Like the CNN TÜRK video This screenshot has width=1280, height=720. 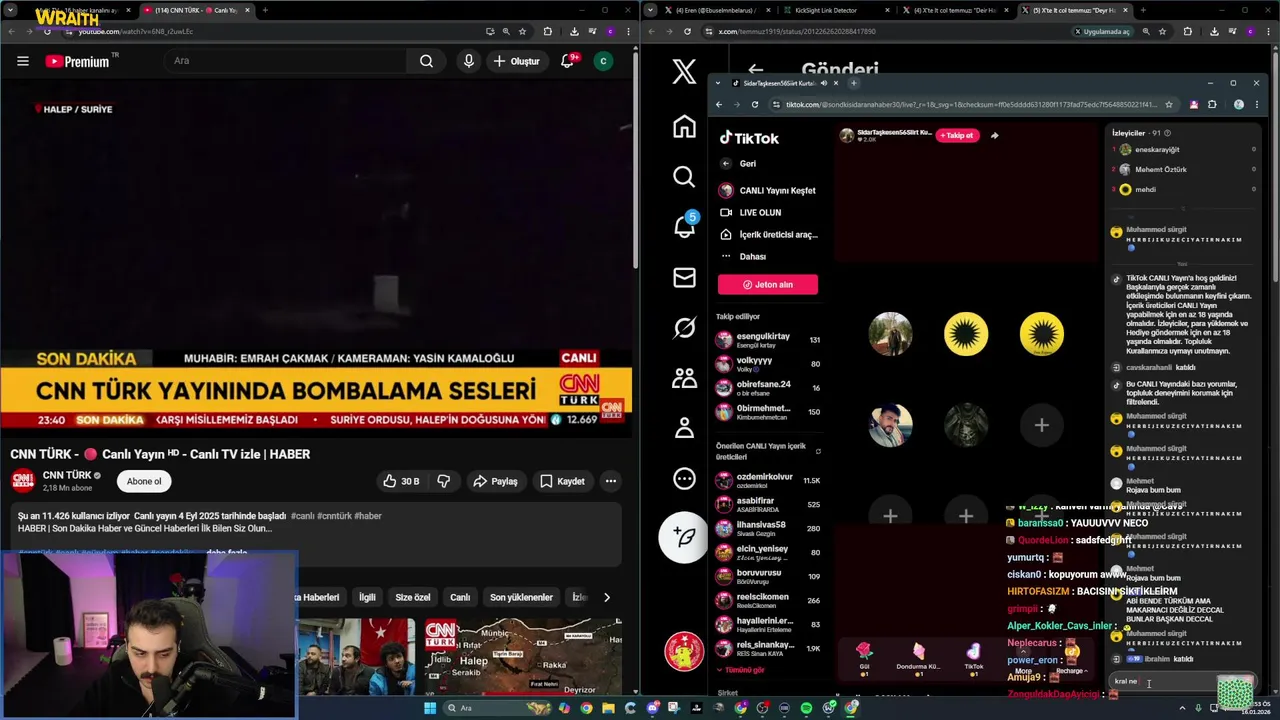[400, 481]
